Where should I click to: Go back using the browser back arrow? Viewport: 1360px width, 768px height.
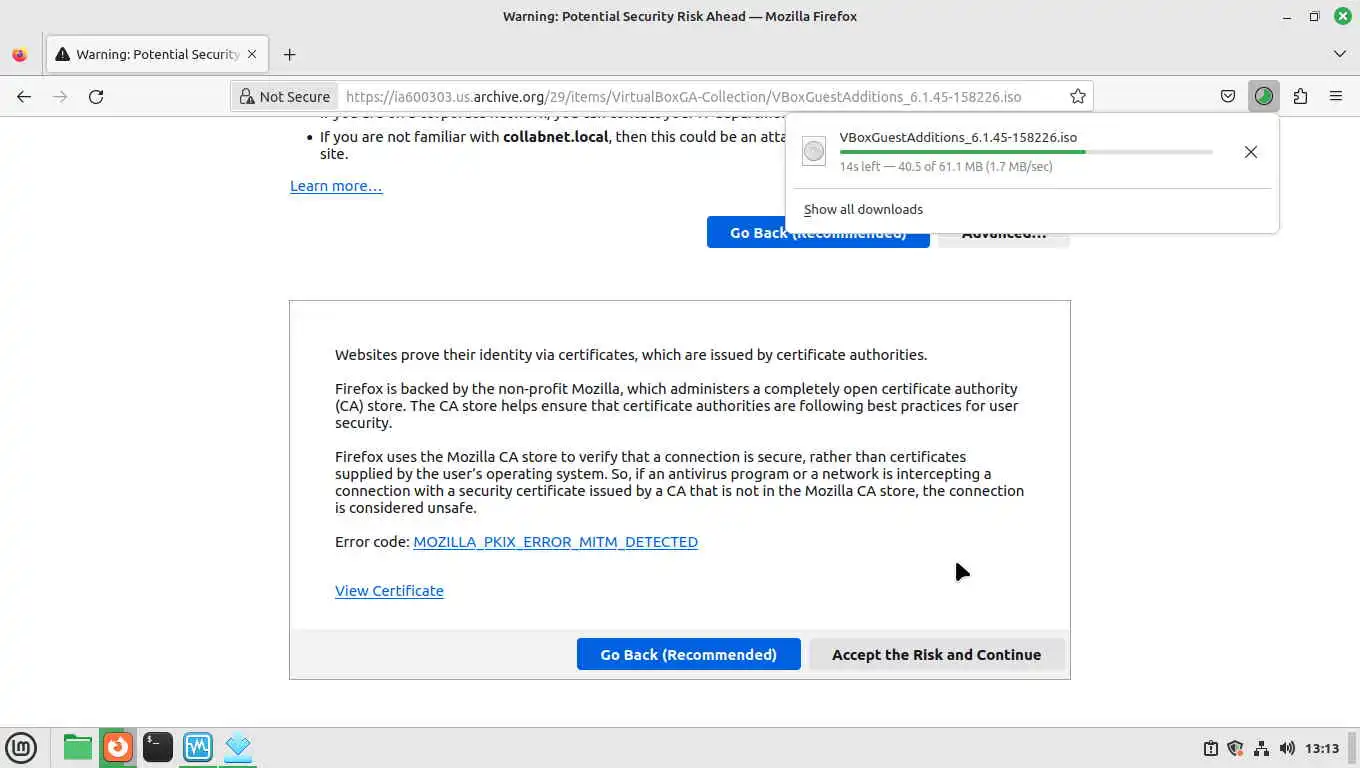click(24, 97)
